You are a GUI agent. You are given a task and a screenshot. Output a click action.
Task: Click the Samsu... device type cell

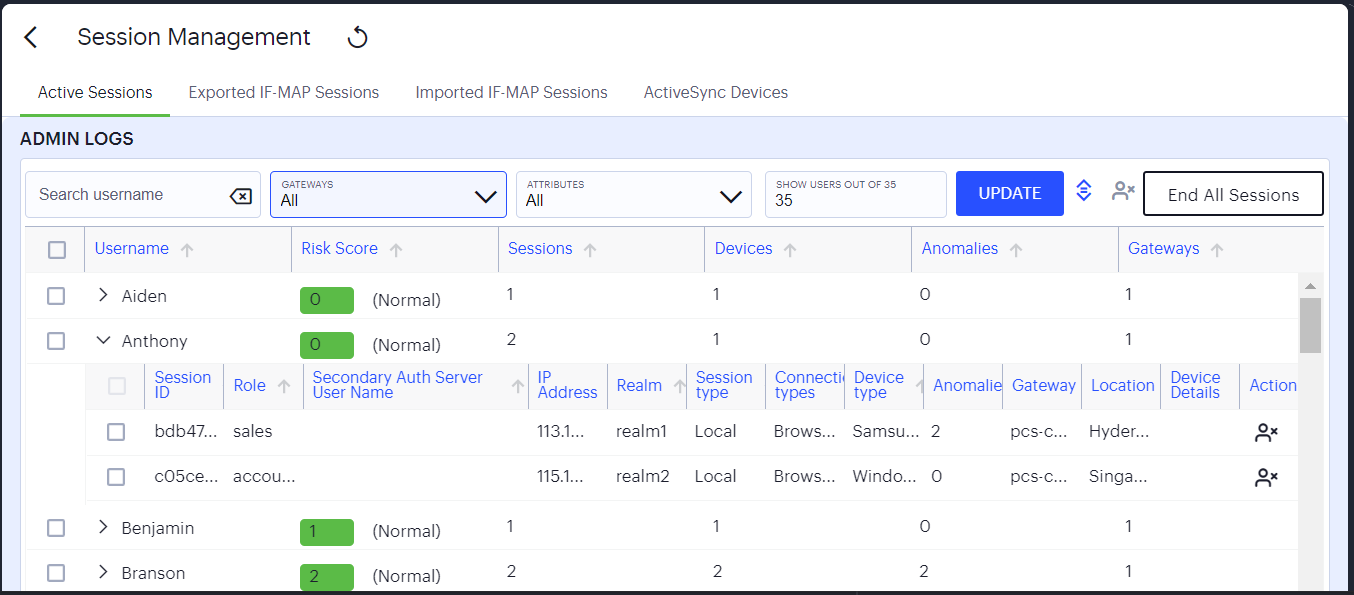pos(885,432)
